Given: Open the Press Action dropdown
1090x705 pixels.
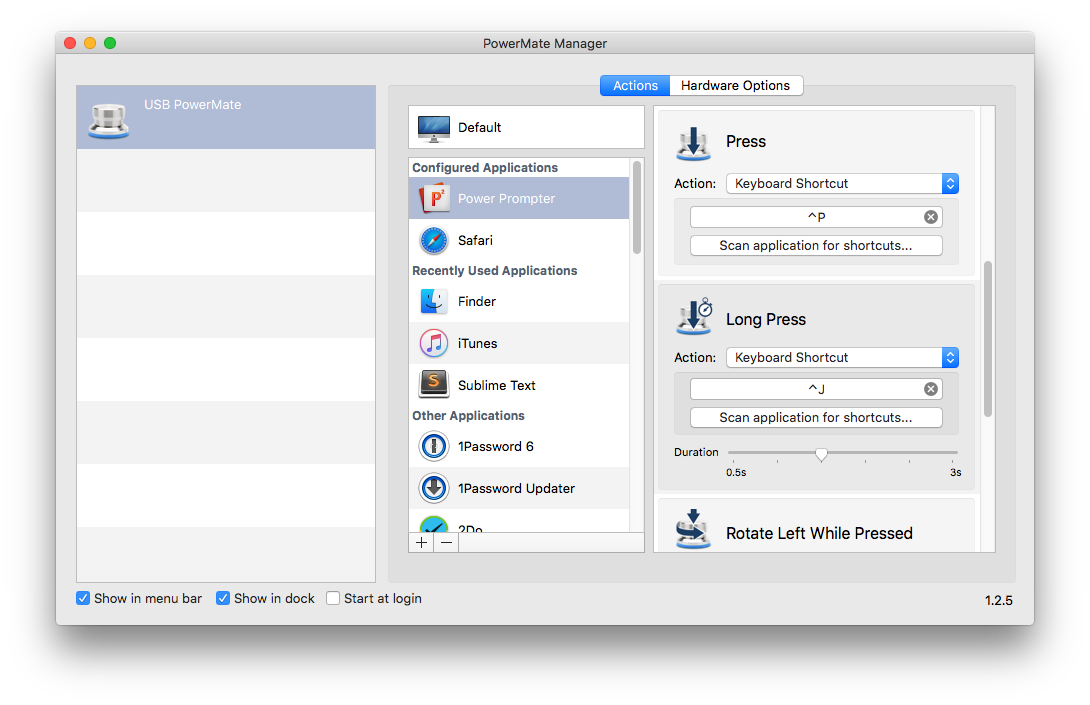Looking at the screenshot, I should coord(843,184).
